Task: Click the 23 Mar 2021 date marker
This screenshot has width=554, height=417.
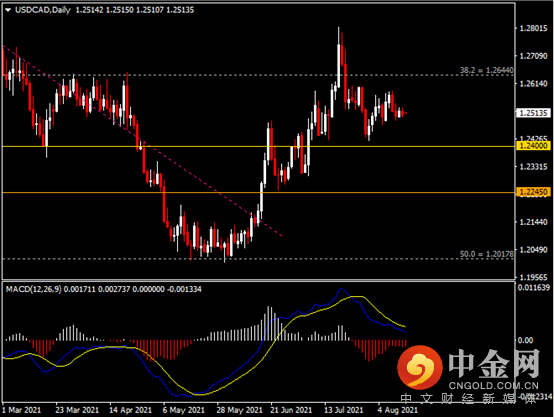Action: (x=77, y=410)
